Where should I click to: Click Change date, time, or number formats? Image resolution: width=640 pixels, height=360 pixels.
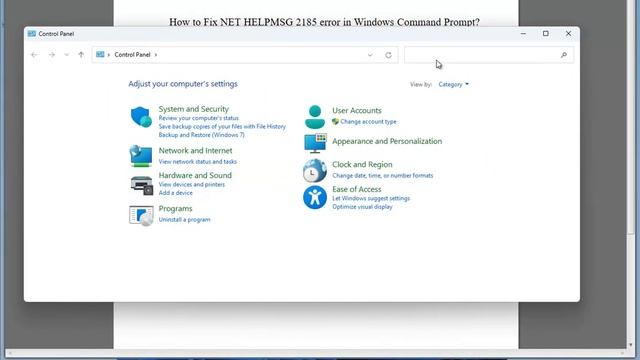click(382, 176)
